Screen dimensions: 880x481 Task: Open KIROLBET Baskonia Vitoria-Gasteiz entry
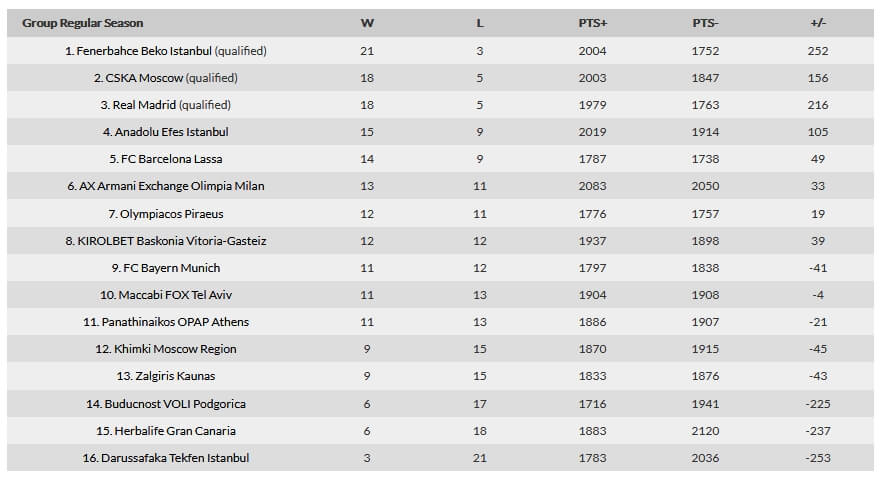(x=172, y=241)
